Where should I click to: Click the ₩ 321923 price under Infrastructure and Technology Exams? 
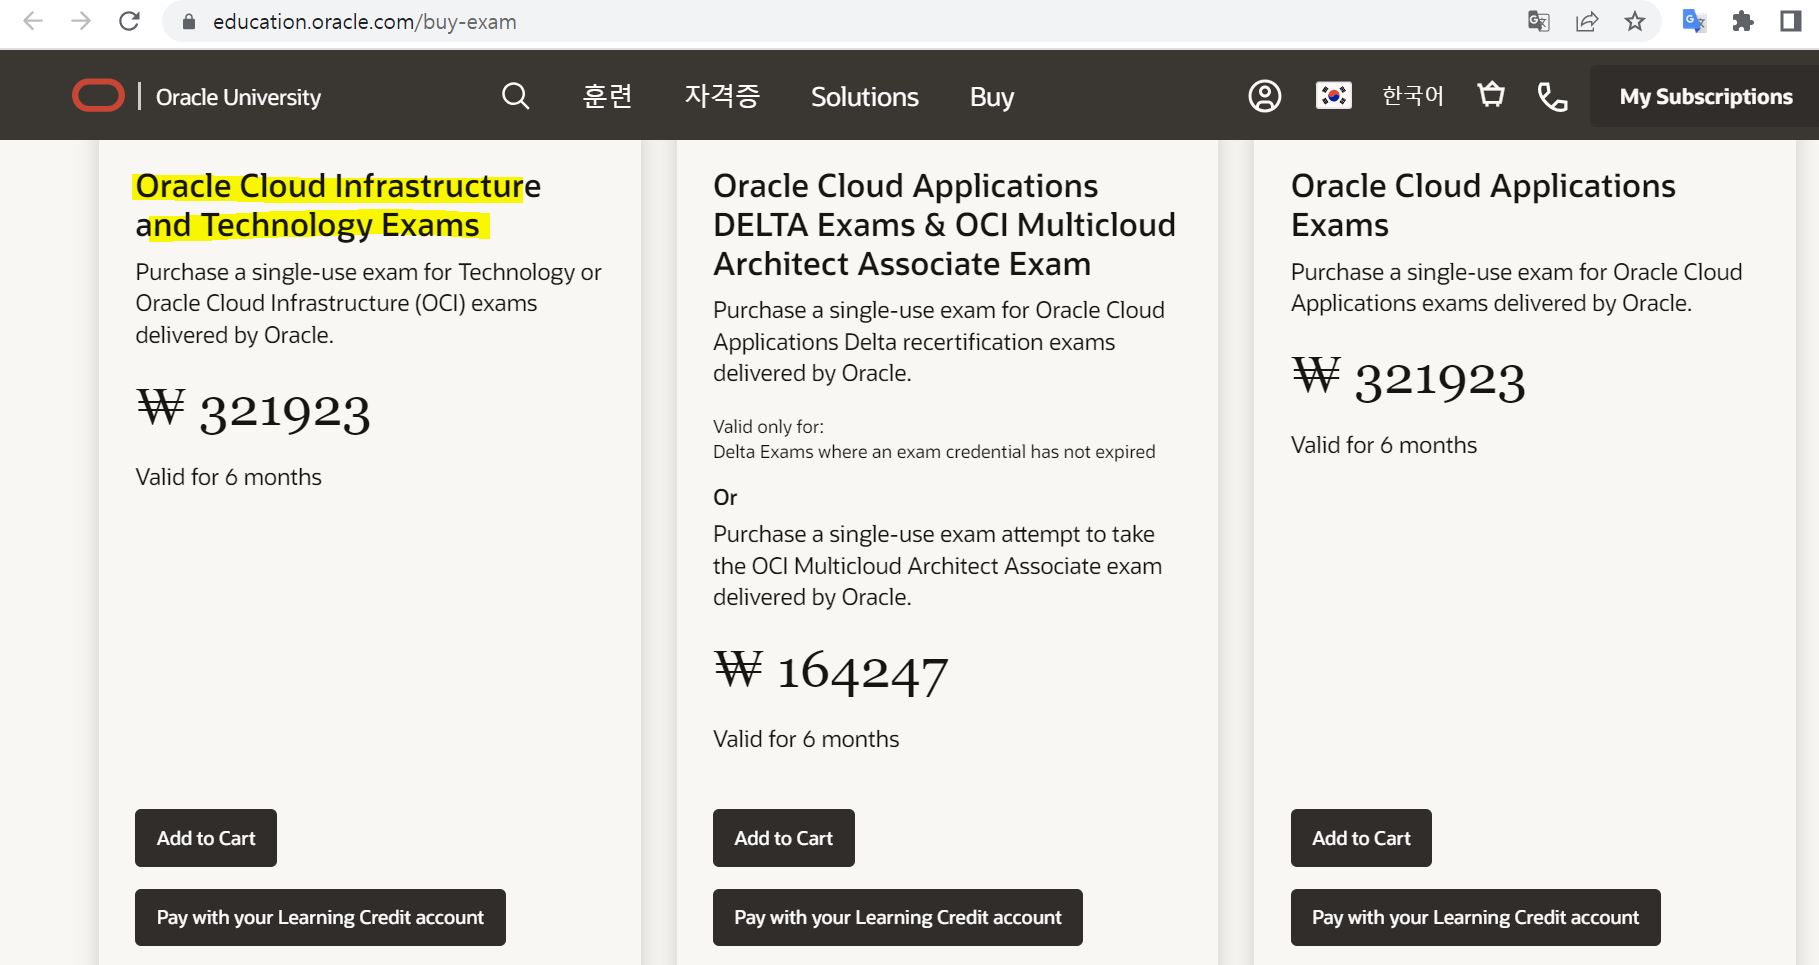tap(253, 410)
